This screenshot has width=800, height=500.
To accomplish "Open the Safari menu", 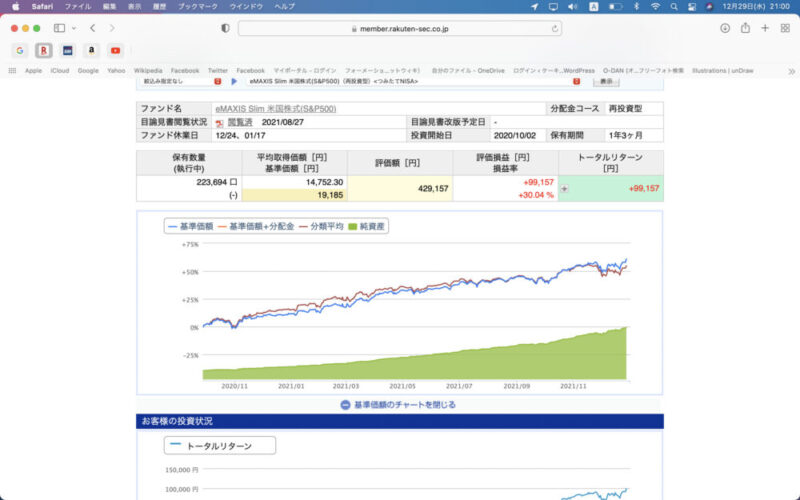I will pos(42,7).
